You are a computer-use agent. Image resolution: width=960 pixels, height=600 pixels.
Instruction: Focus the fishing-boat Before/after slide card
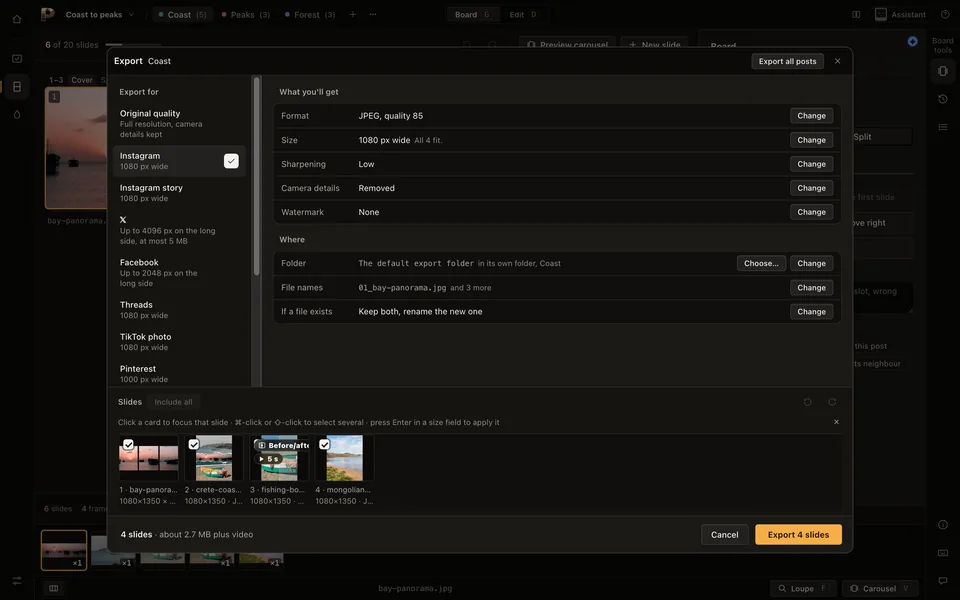click(279, 470)
